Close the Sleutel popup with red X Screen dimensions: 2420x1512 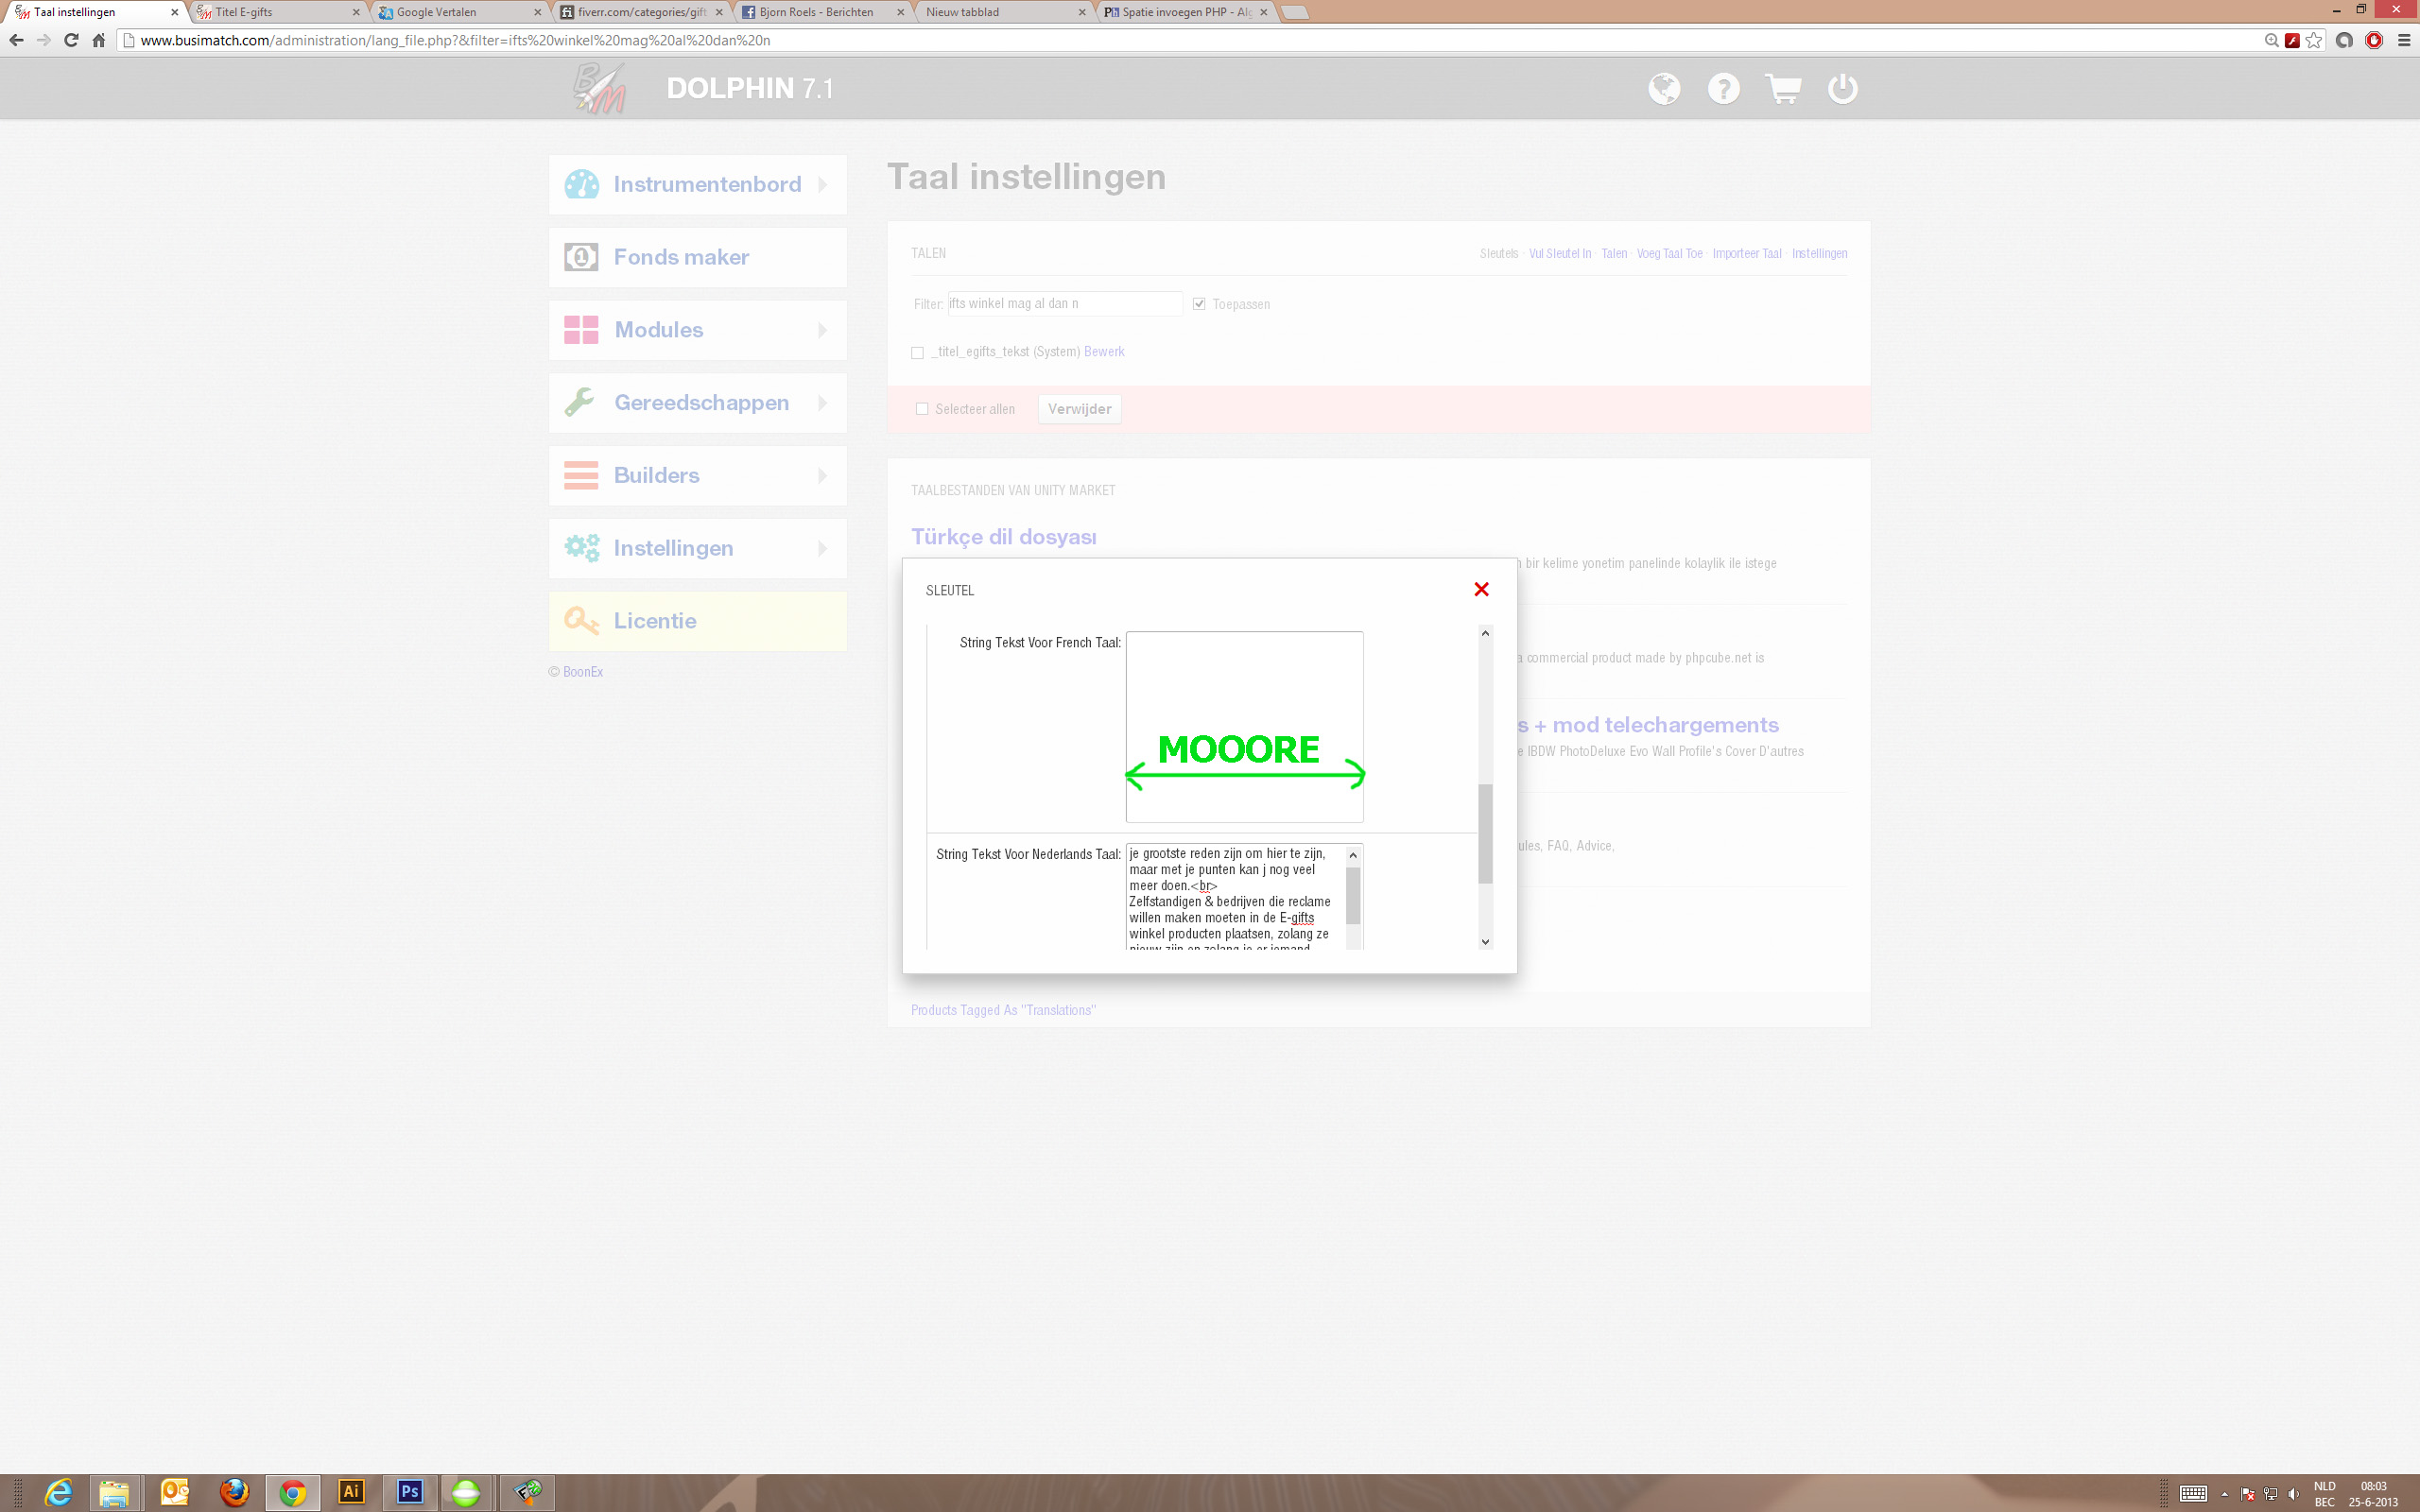(x=1481, y=589)
